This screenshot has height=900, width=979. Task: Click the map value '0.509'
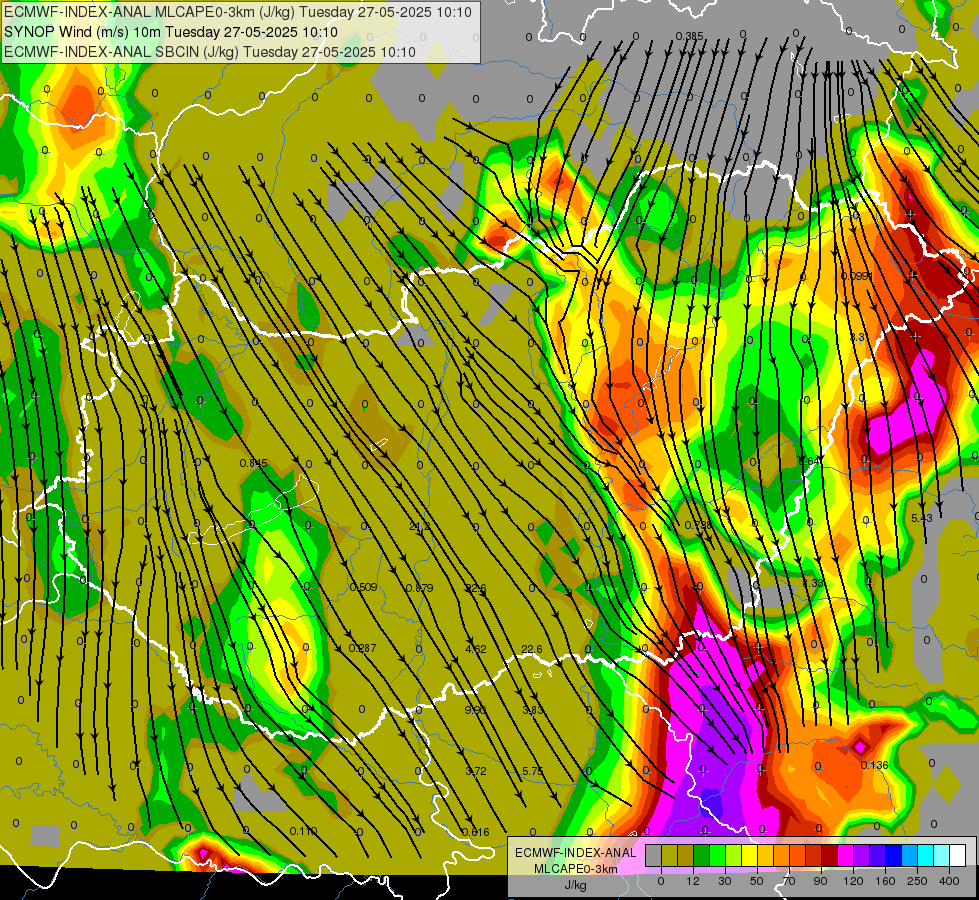pos(363,587)
